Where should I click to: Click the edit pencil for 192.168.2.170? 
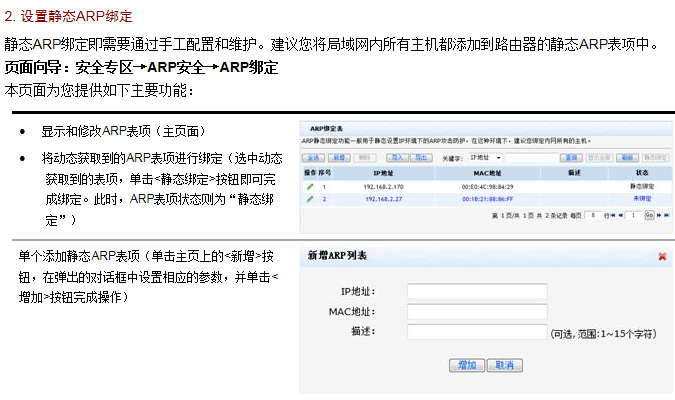point(310,187)
